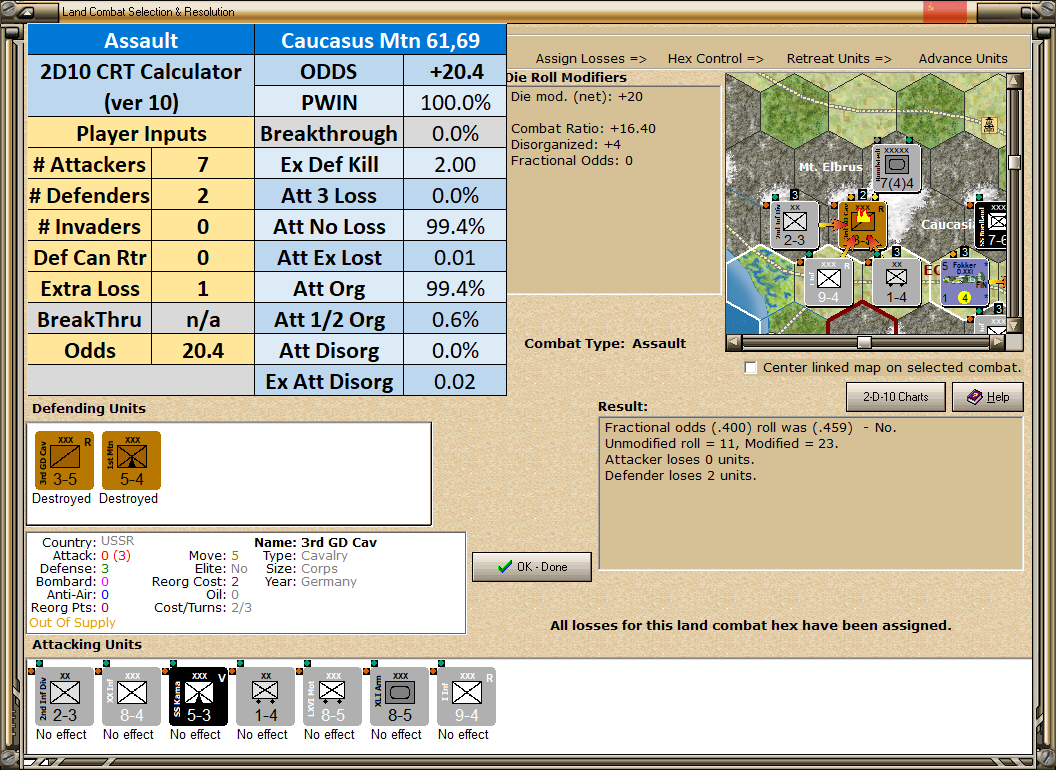Click the map's vertical scrollbar thumb

[x=1014, y=162]
